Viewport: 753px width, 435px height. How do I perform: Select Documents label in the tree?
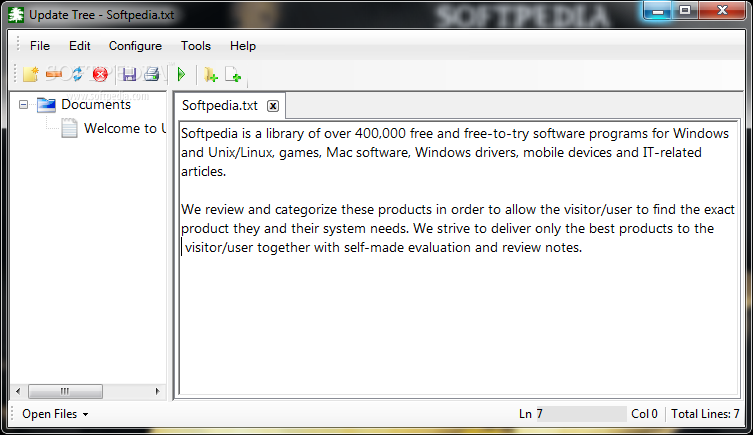96,104
